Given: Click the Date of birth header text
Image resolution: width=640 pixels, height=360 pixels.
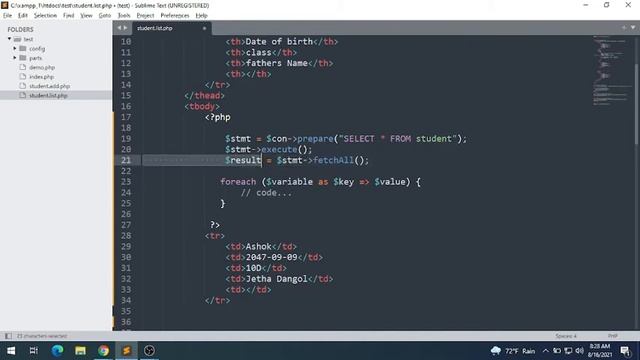Looking at the screenshot, I should (279, 42).
